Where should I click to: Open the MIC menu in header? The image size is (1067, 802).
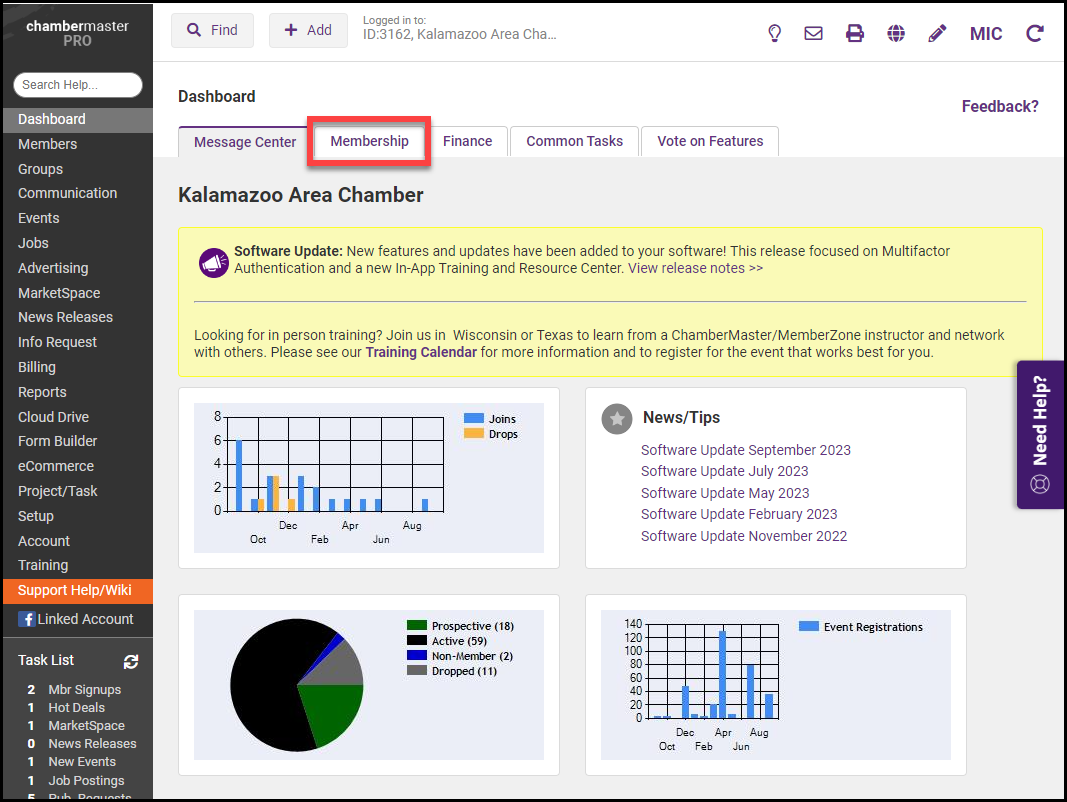pyautogui.click(x=986, y=33)
